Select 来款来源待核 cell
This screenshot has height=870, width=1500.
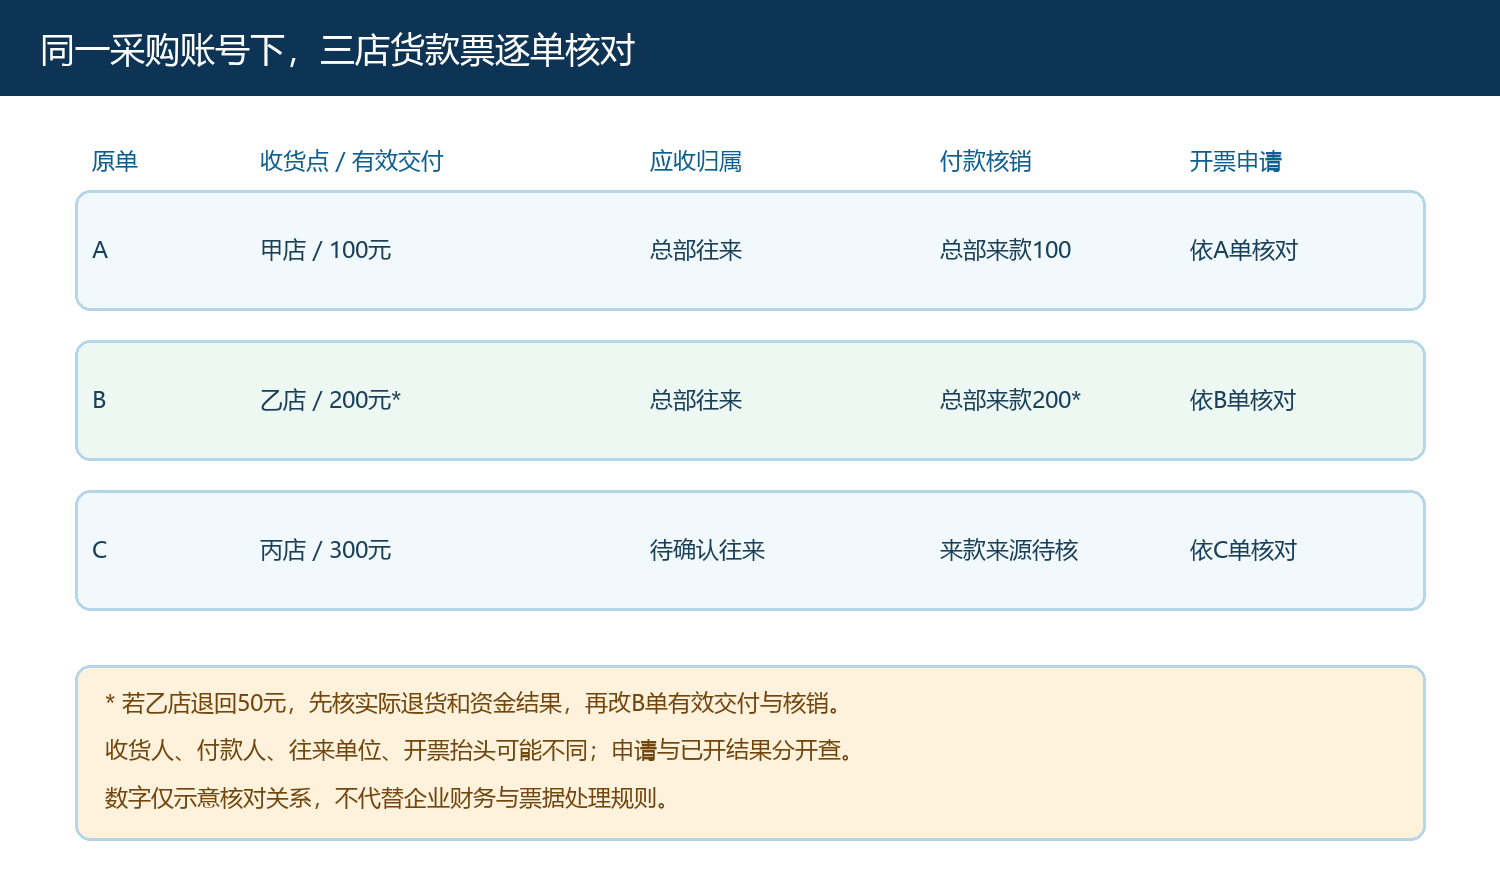[1009, 550]
